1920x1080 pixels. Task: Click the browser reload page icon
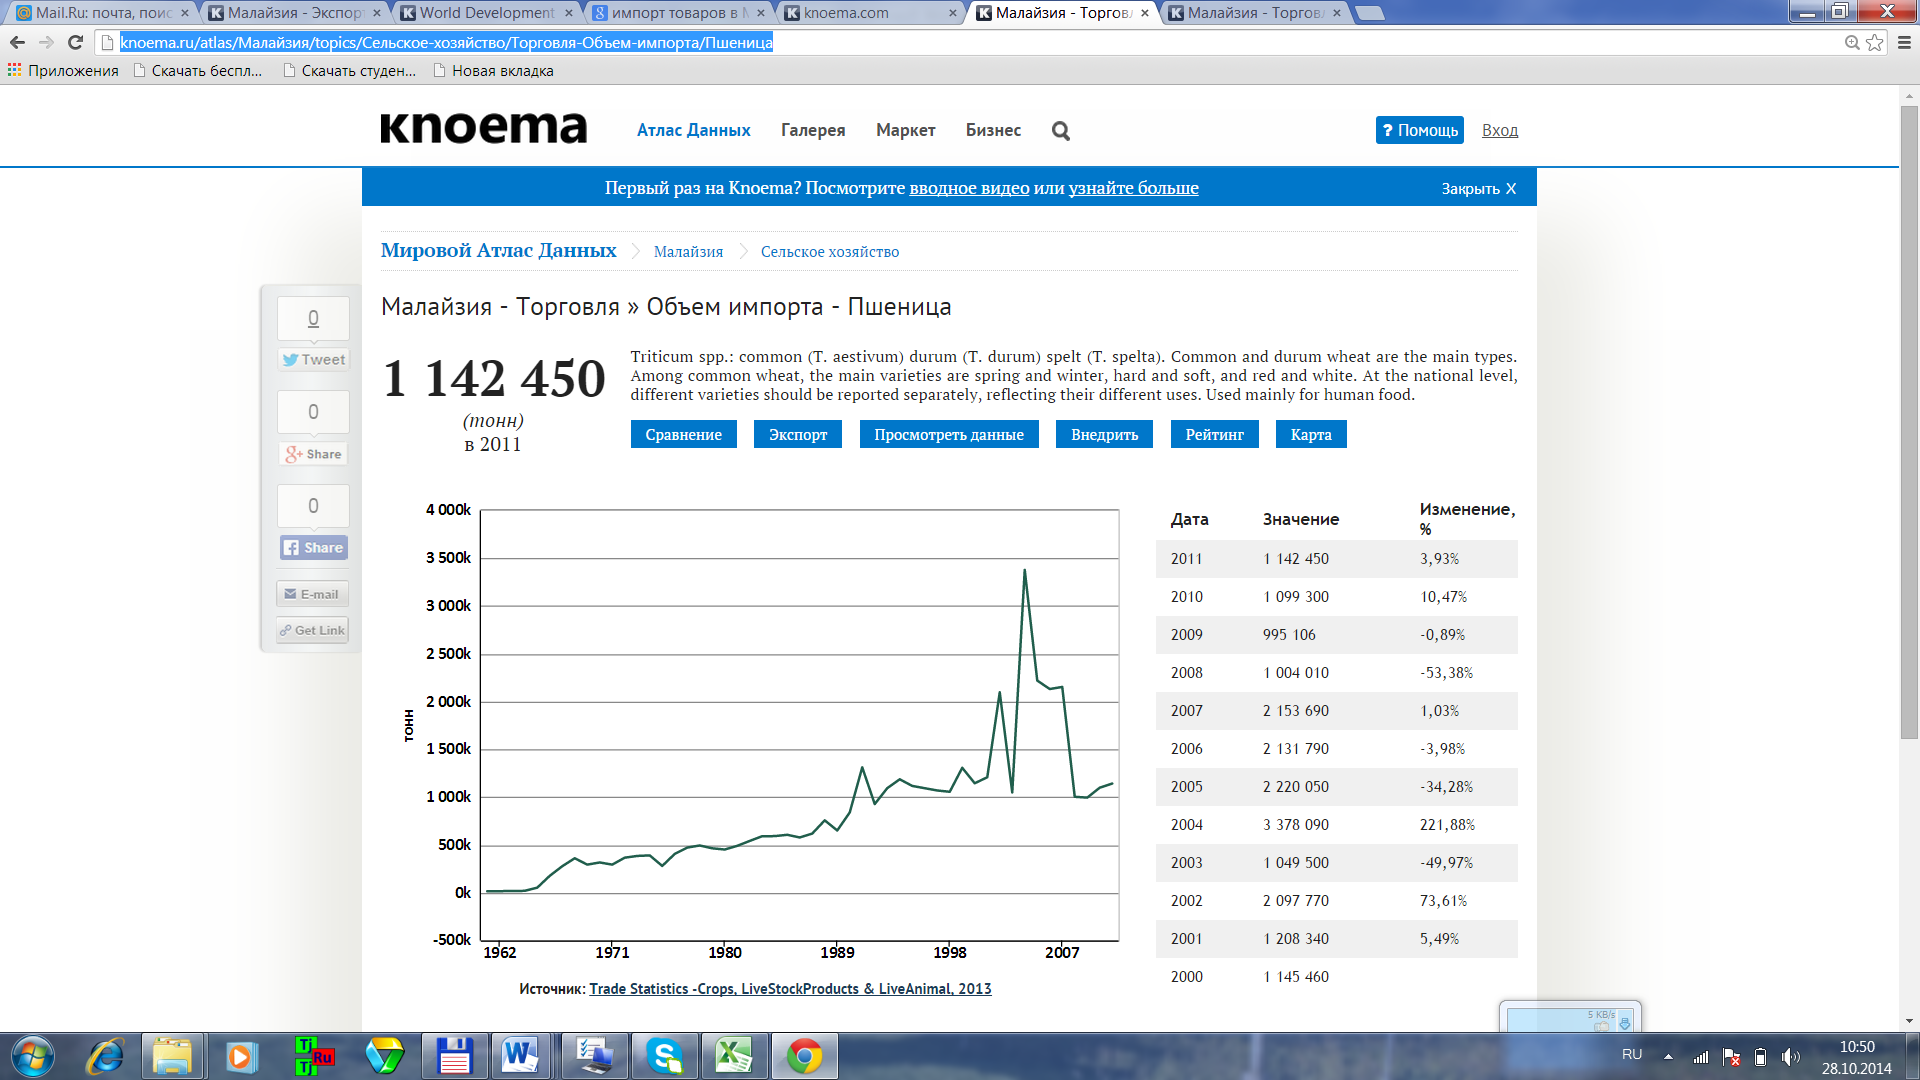coord(75,42)
